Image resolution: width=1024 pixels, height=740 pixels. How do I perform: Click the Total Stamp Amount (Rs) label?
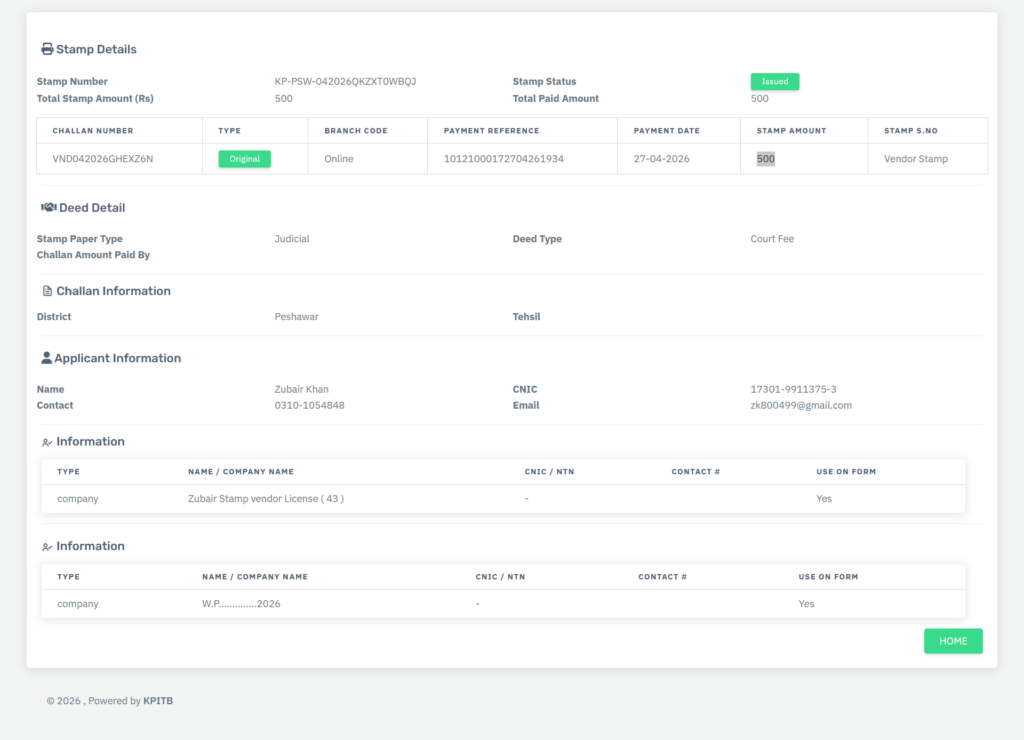click(95, 98)
